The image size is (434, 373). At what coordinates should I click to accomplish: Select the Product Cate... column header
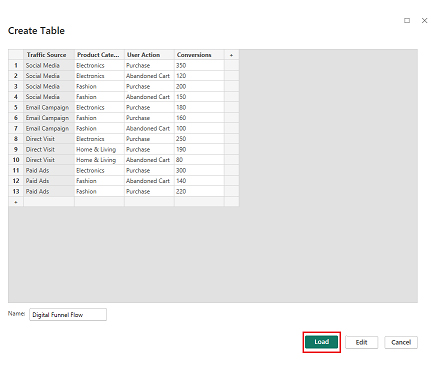(99, 55)
